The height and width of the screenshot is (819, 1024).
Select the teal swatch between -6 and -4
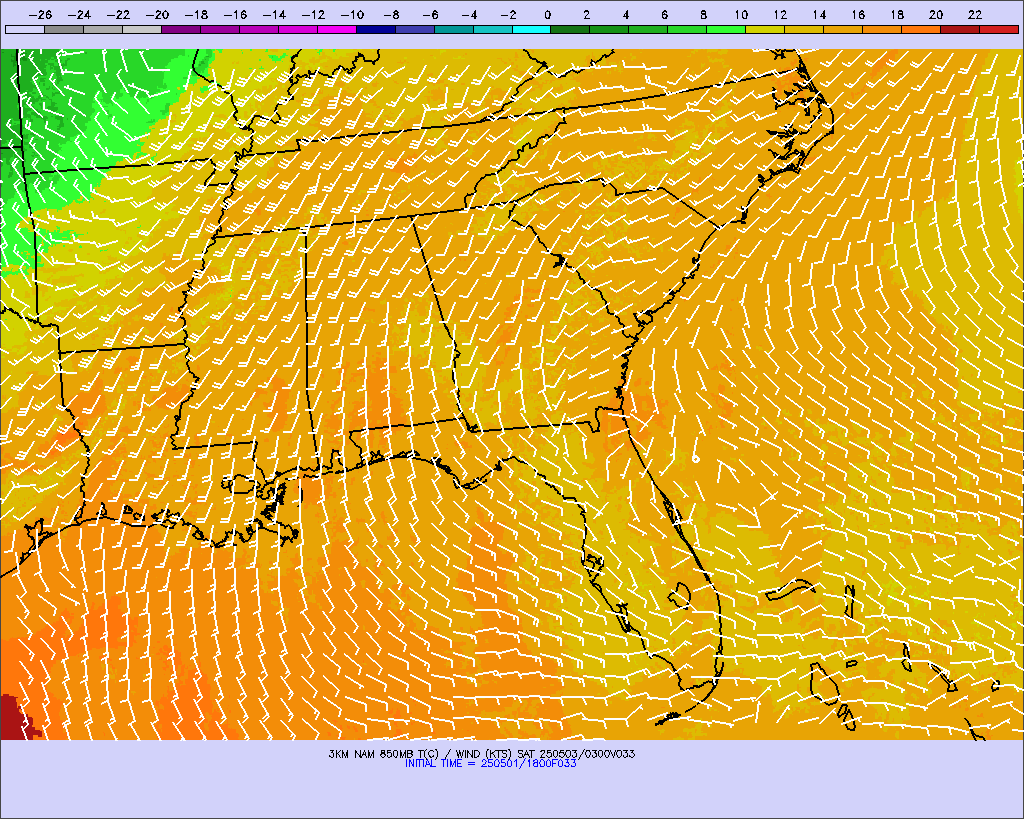coord(454,29)
